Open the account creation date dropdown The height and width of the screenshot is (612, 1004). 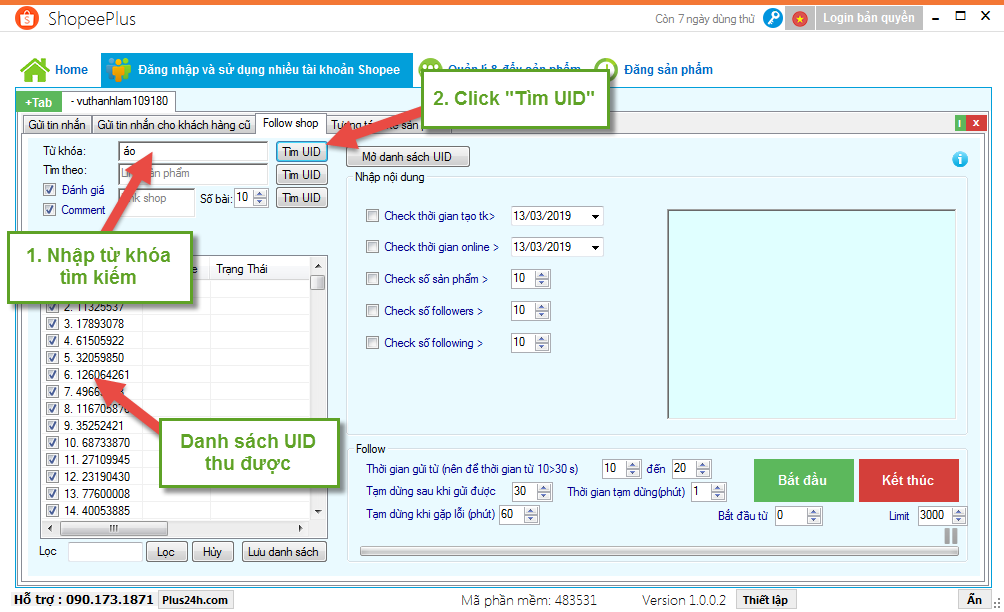coord(596,217)
